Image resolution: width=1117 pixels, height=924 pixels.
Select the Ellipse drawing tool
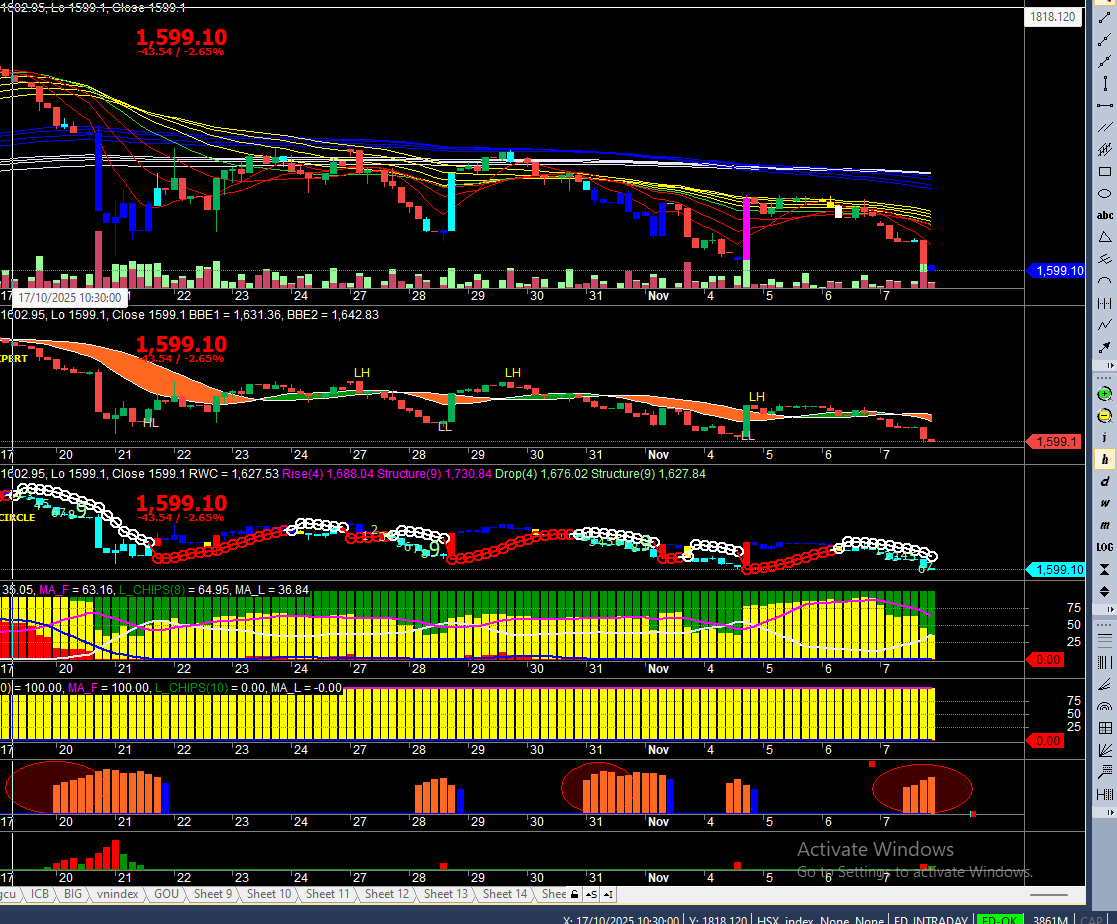click(1105, 193)
